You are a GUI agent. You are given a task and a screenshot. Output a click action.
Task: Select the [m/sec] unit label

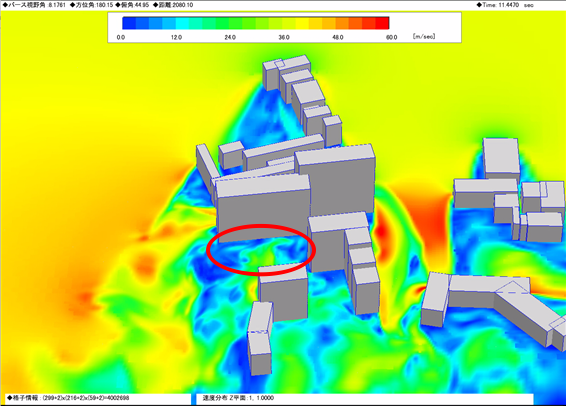coord(424,36)
